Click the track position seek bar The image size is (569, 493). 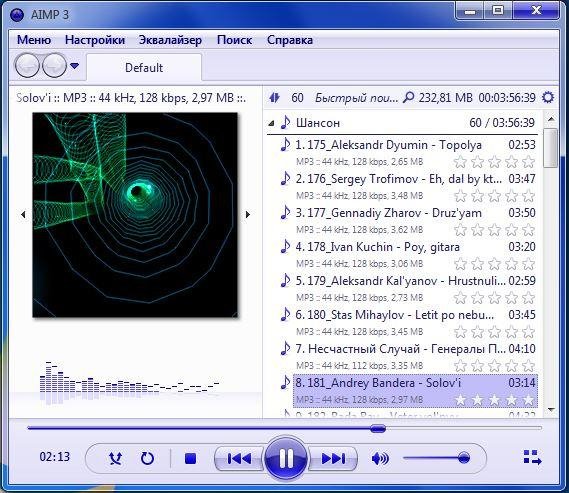pyautogui.click(x=284, y=428)
